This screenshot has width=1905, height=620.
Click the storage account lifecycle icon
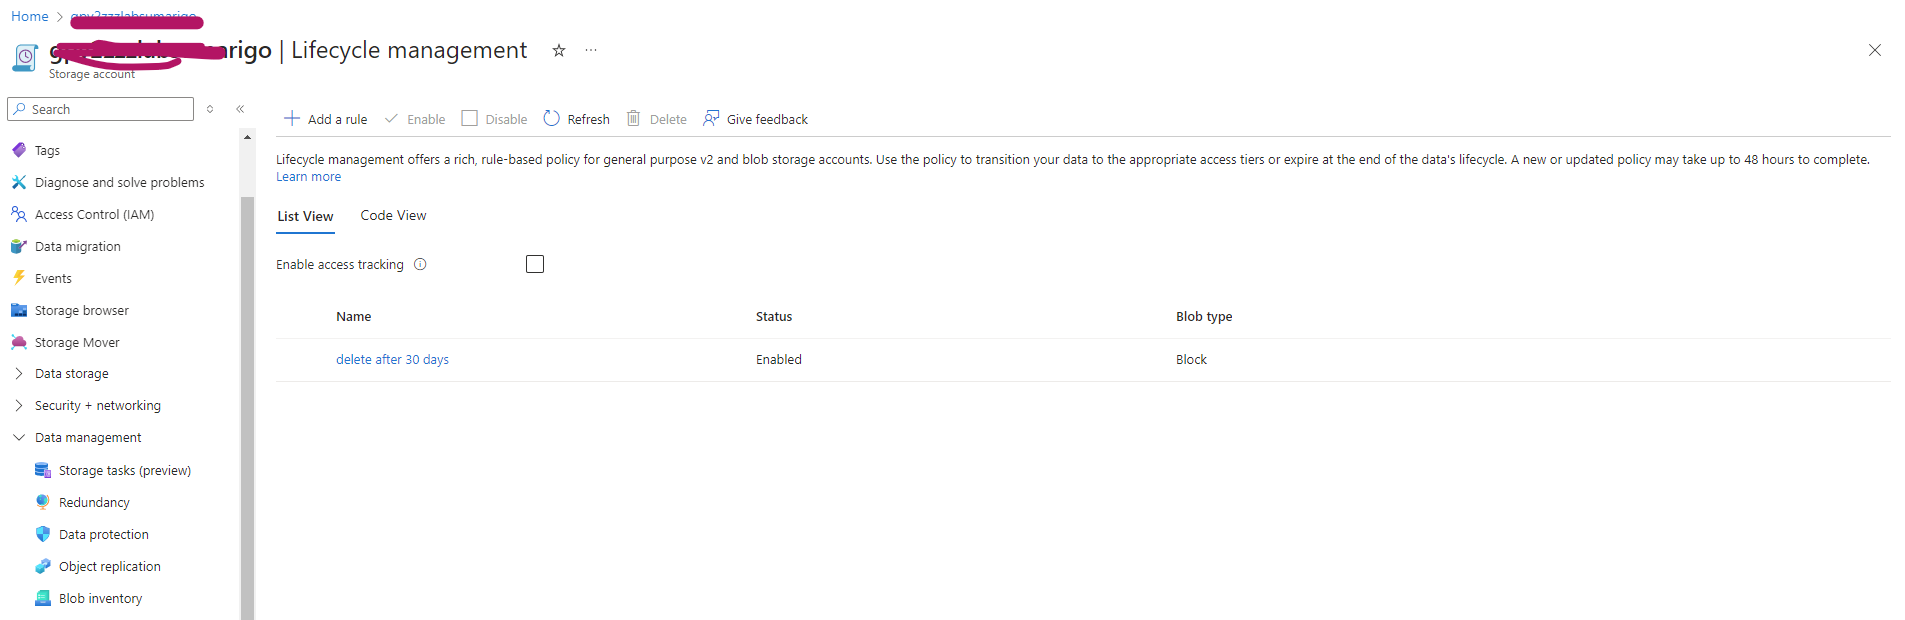coord(25,58)
